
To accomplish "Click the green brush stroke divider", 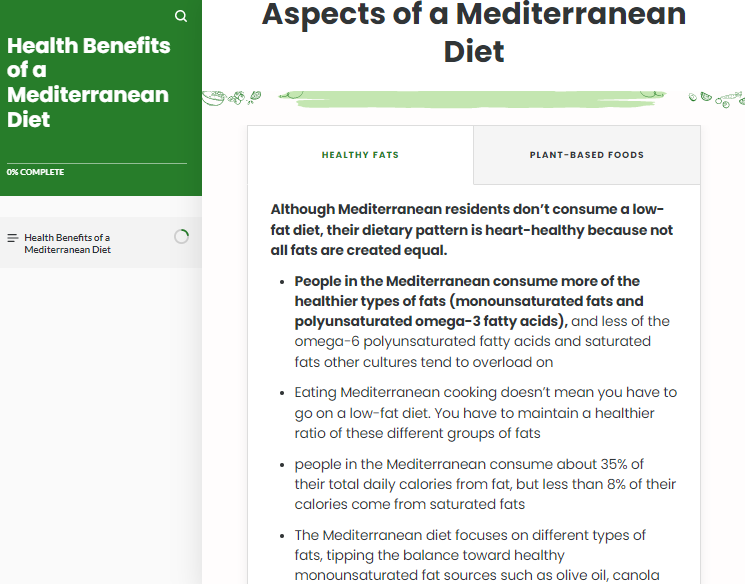I will 473,99.
